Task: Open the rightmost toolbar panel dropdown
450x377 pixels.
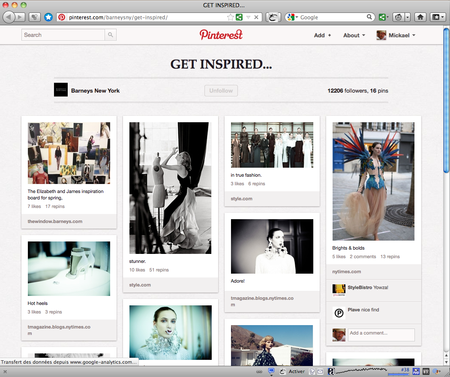Action: [x=438, y=17]
